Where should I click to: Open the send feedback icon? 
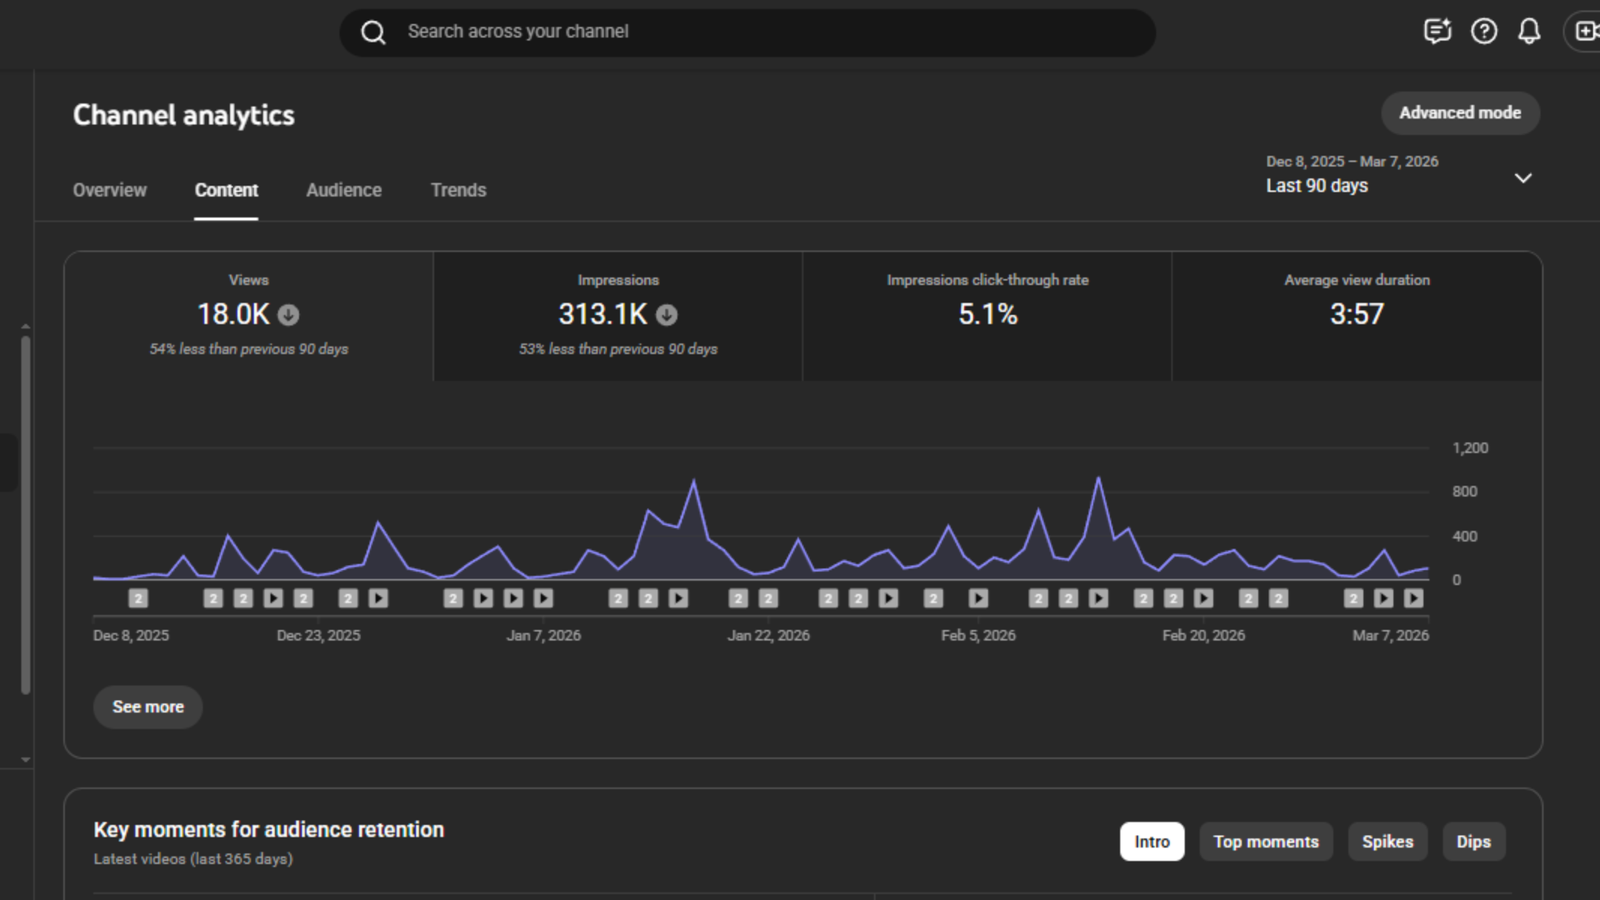pos(1437,32)
